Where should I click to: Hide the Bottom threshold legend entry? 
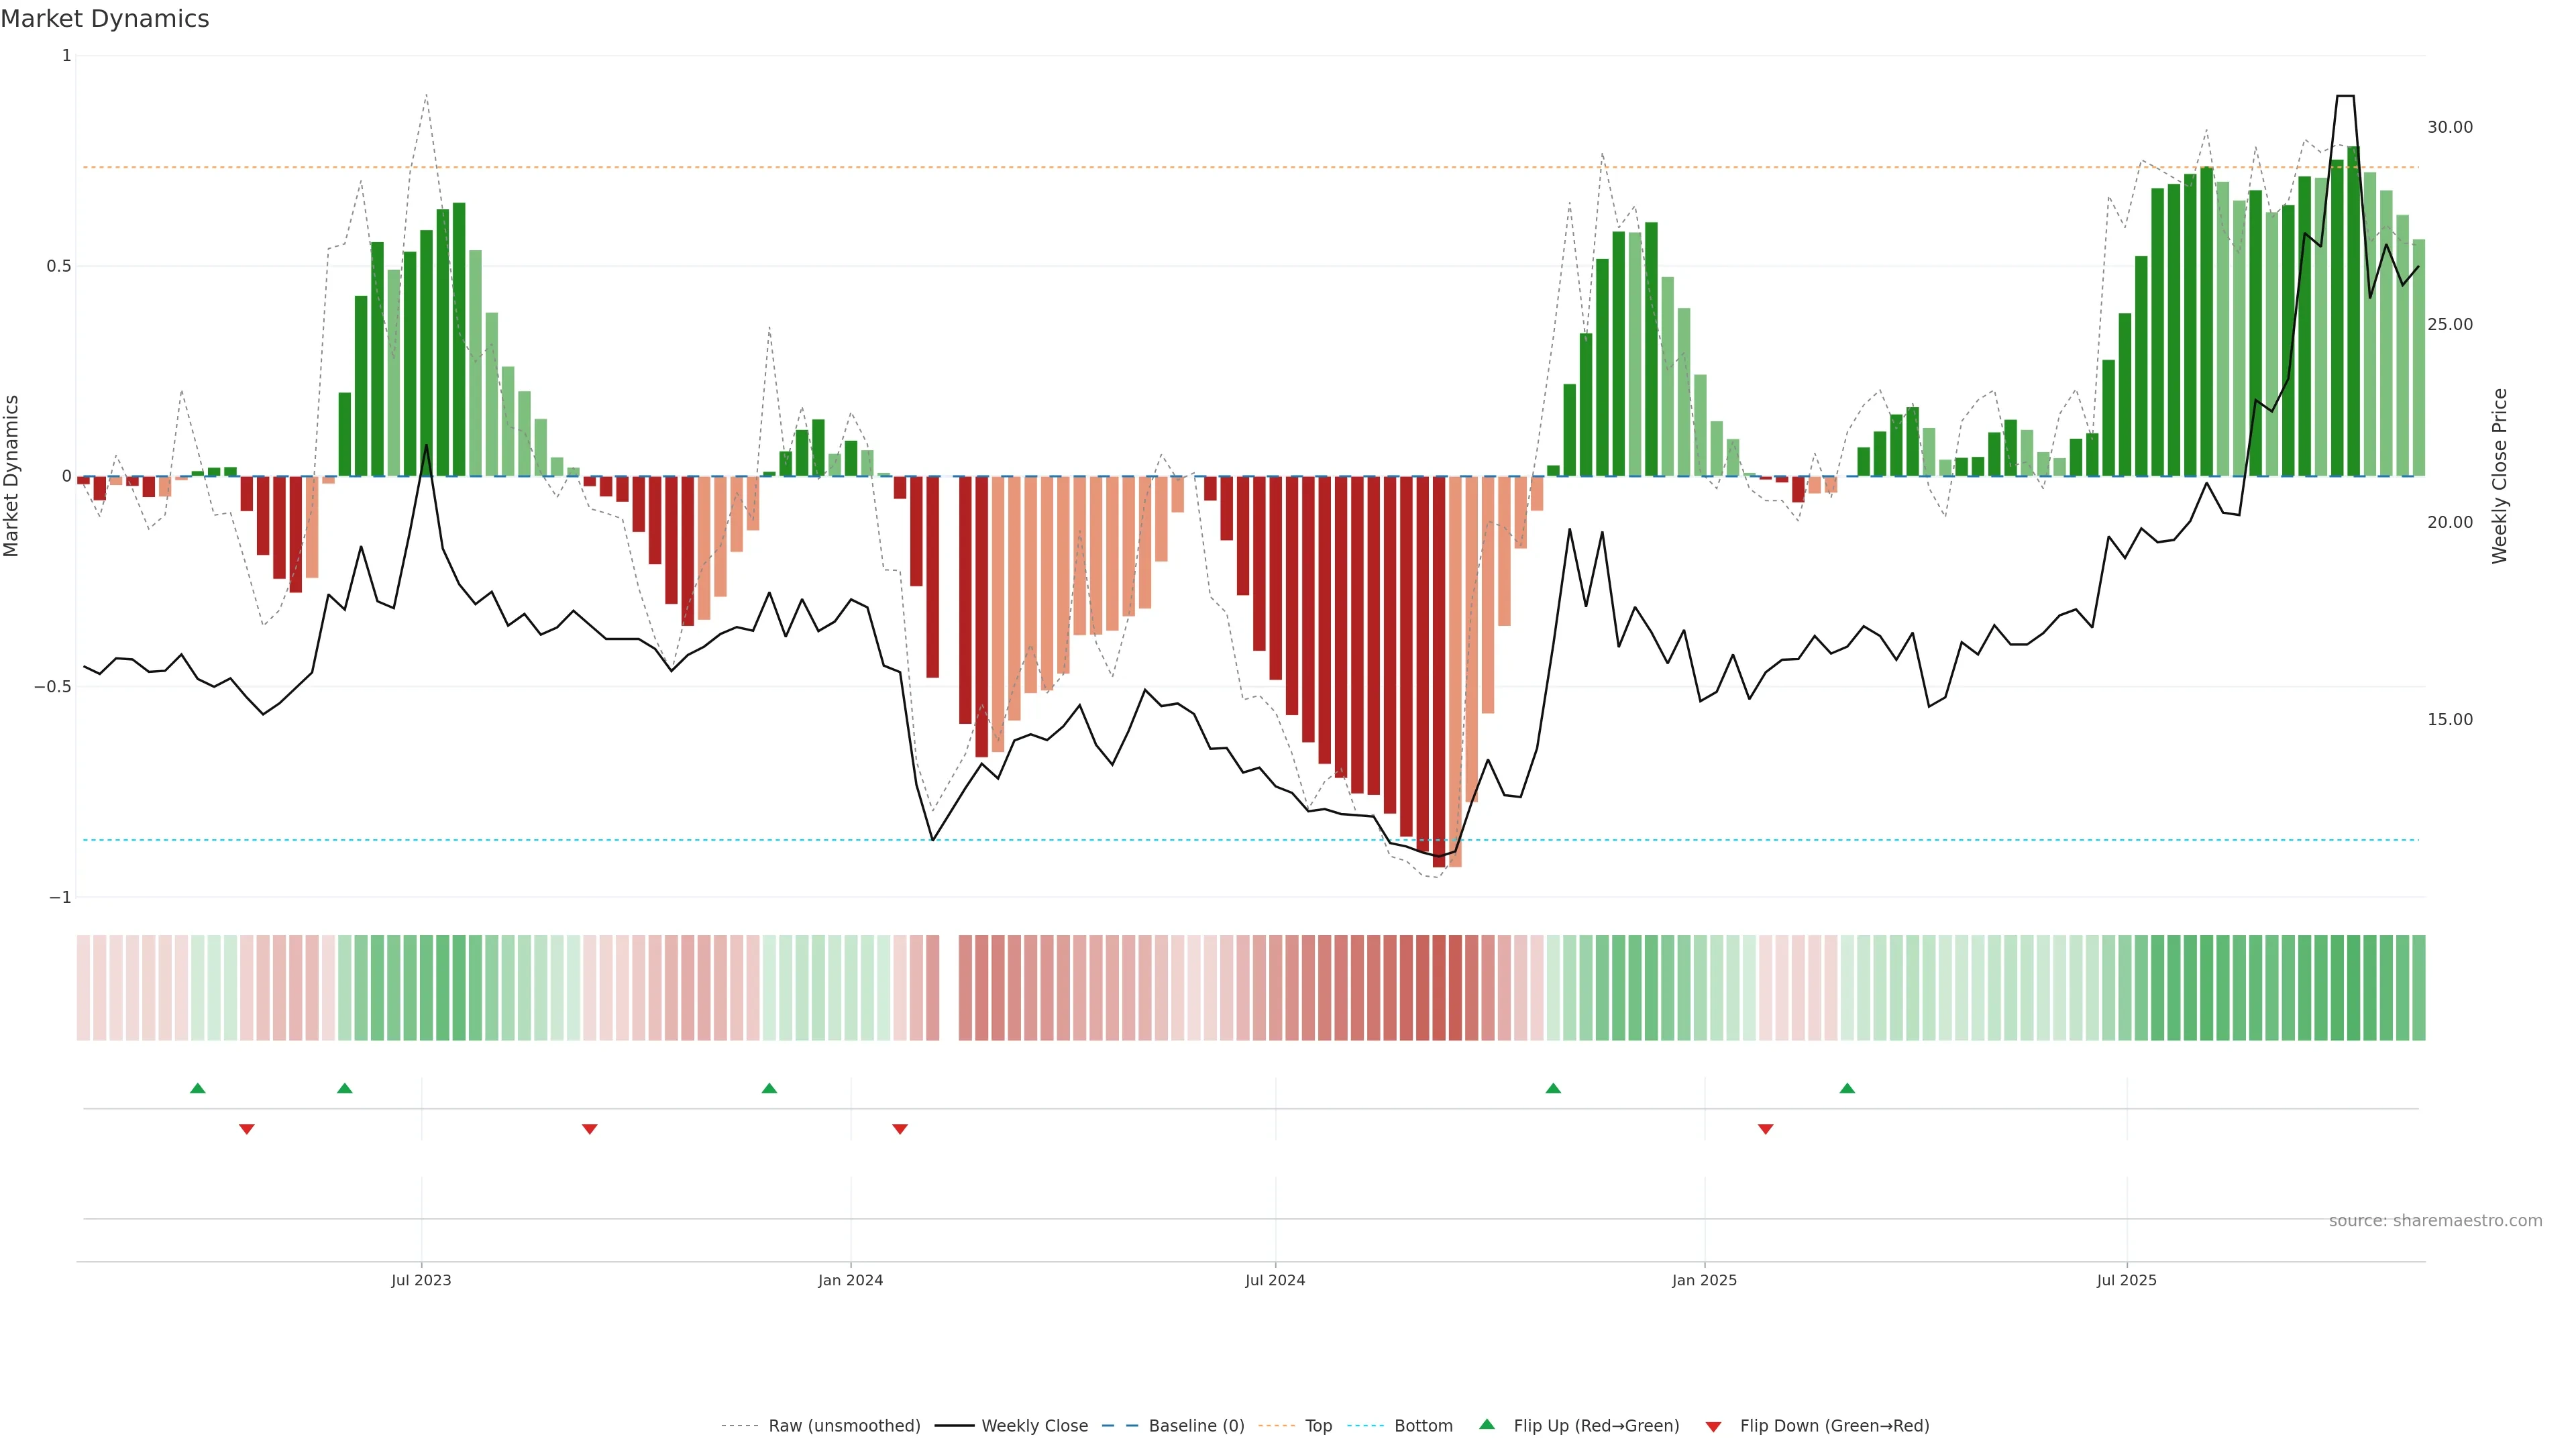pos(1423,1426)
